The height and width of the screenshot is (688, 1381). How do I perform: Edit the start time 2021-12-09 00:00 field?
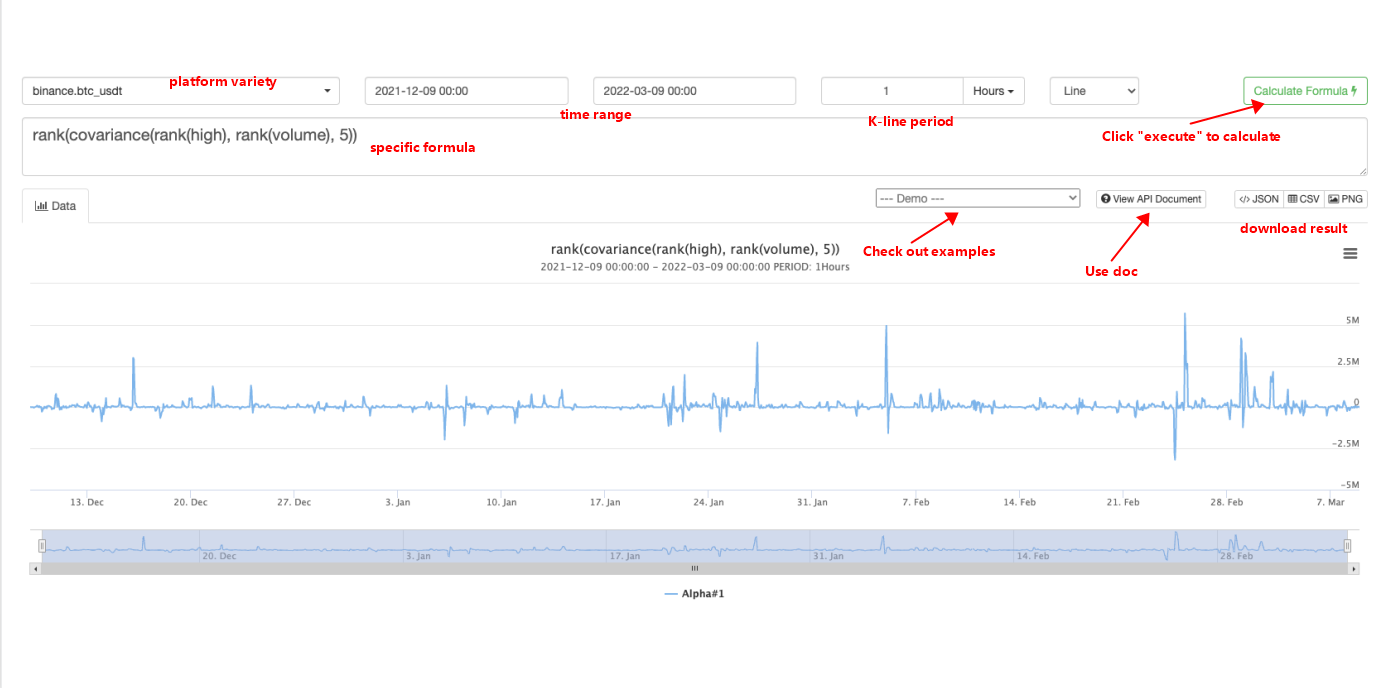[x=466, y=91]
